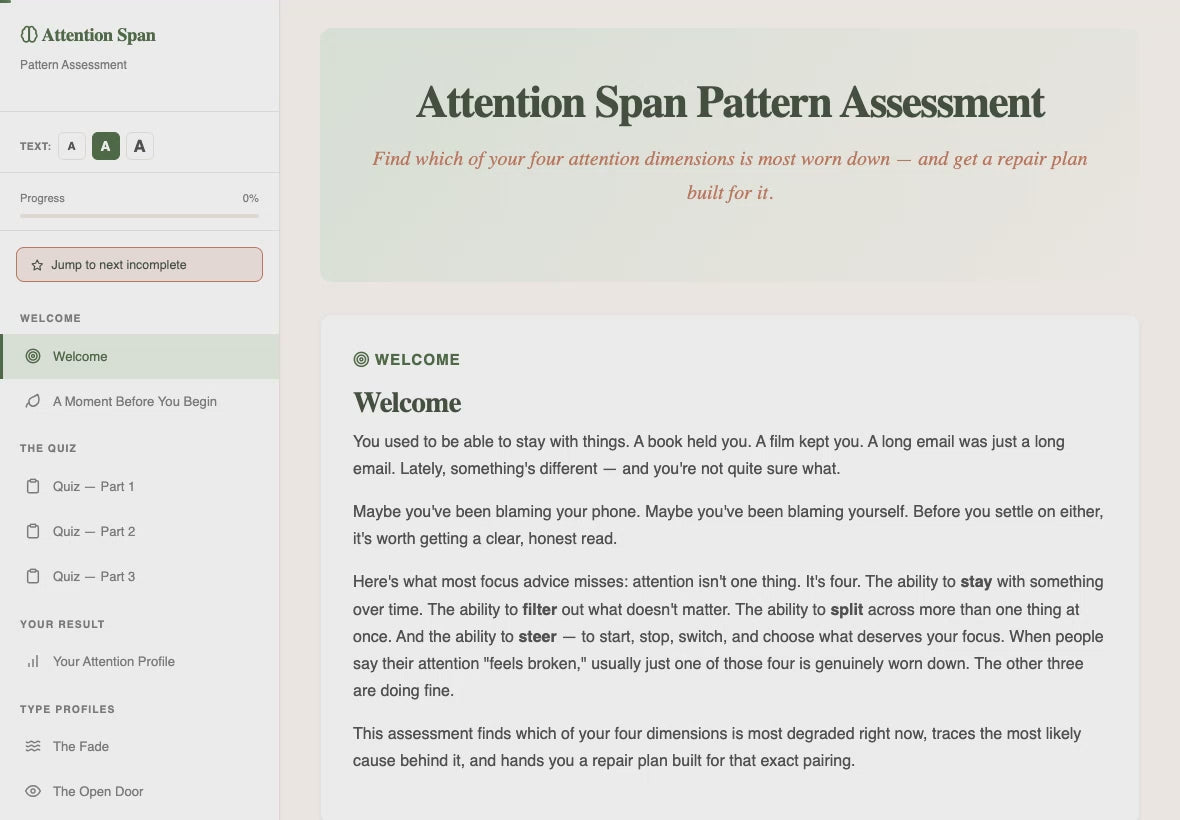Click Jump to next incomplete button
The image size is (1180, 820).
click(139, 265)
